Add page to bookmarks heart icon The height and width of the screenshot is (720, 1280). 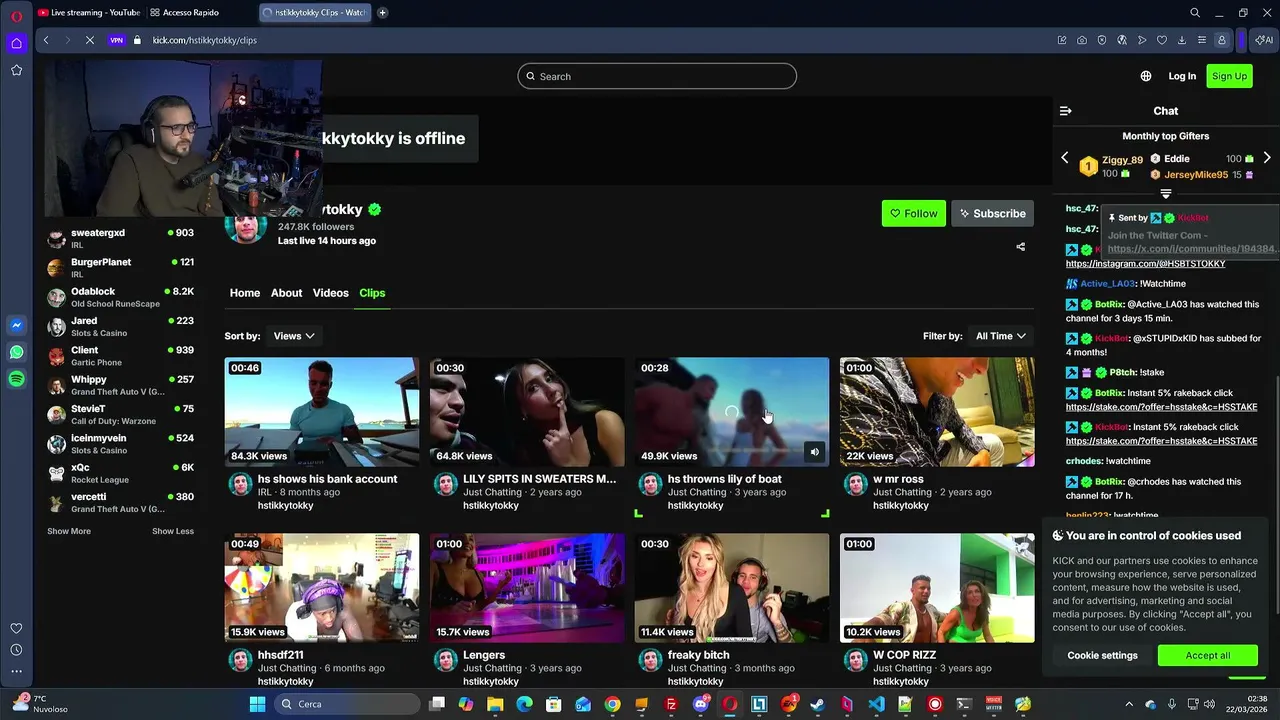(x=1162, y=40)
